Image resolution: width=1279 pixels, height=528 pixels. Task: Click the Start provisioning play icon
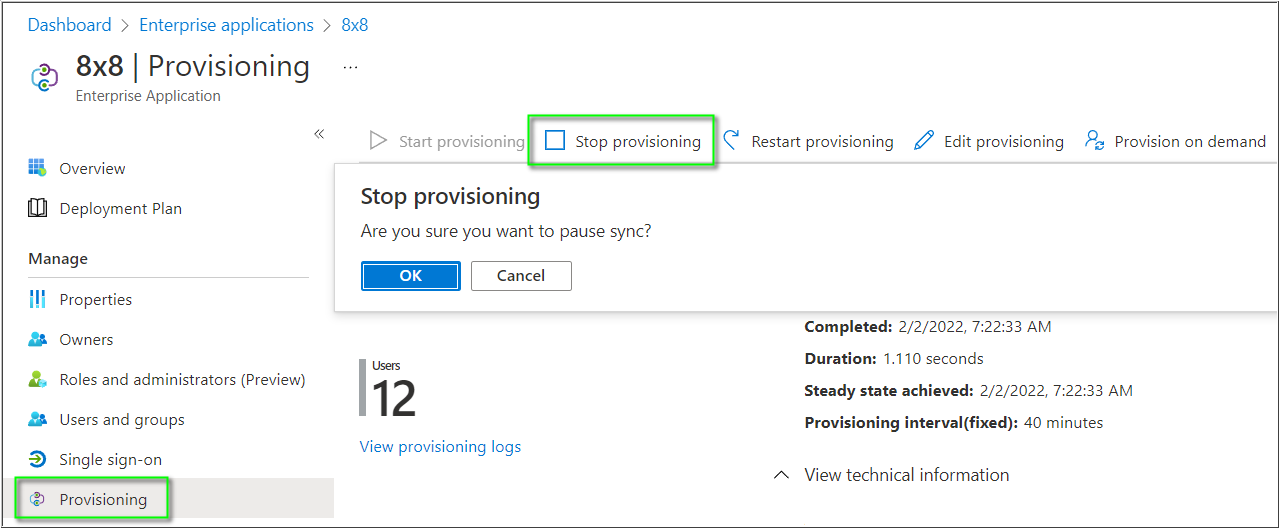coord(378,141)
